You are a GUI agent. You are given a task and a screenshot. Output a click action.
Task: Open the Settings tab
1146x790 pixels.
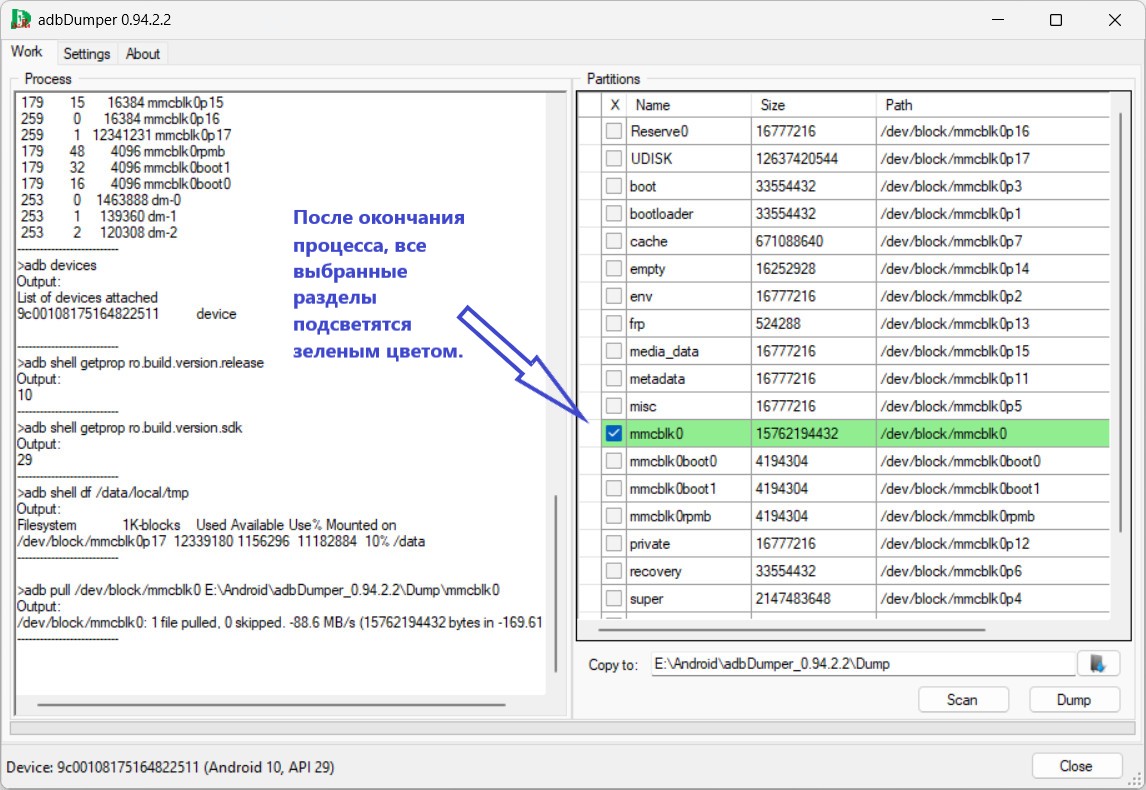point(86,53)
